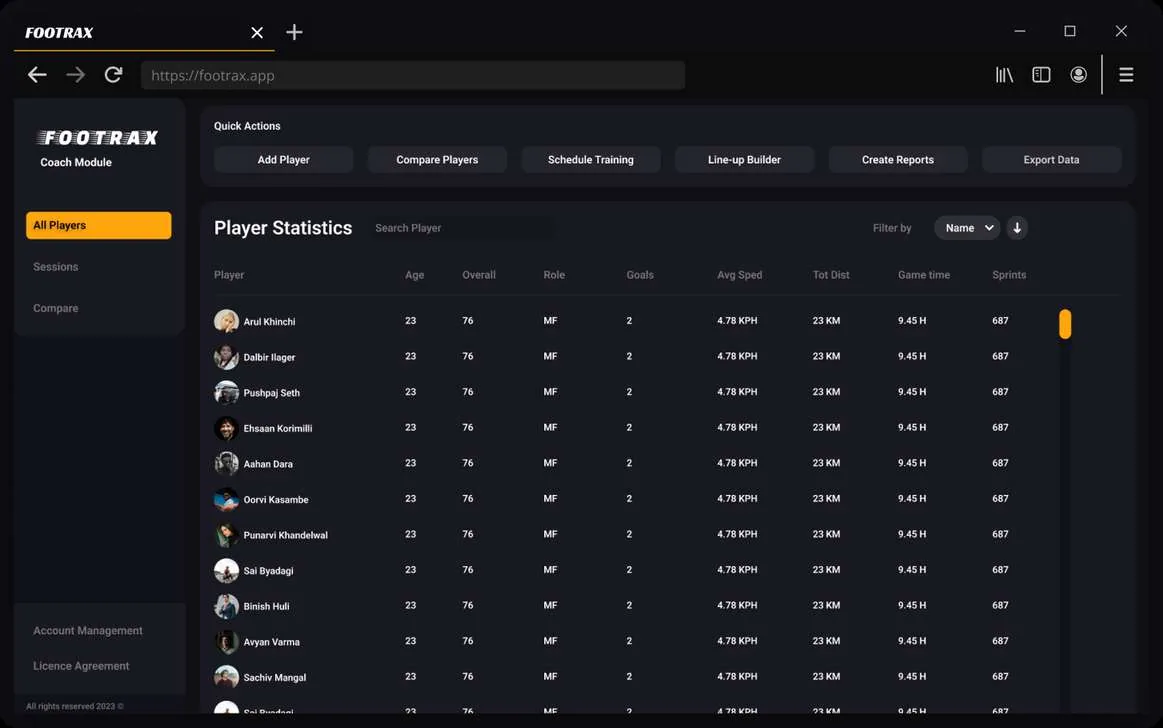1163x728 pixels.
Task: Go back with the browser back arrow
Action: [x=37, y=75]
